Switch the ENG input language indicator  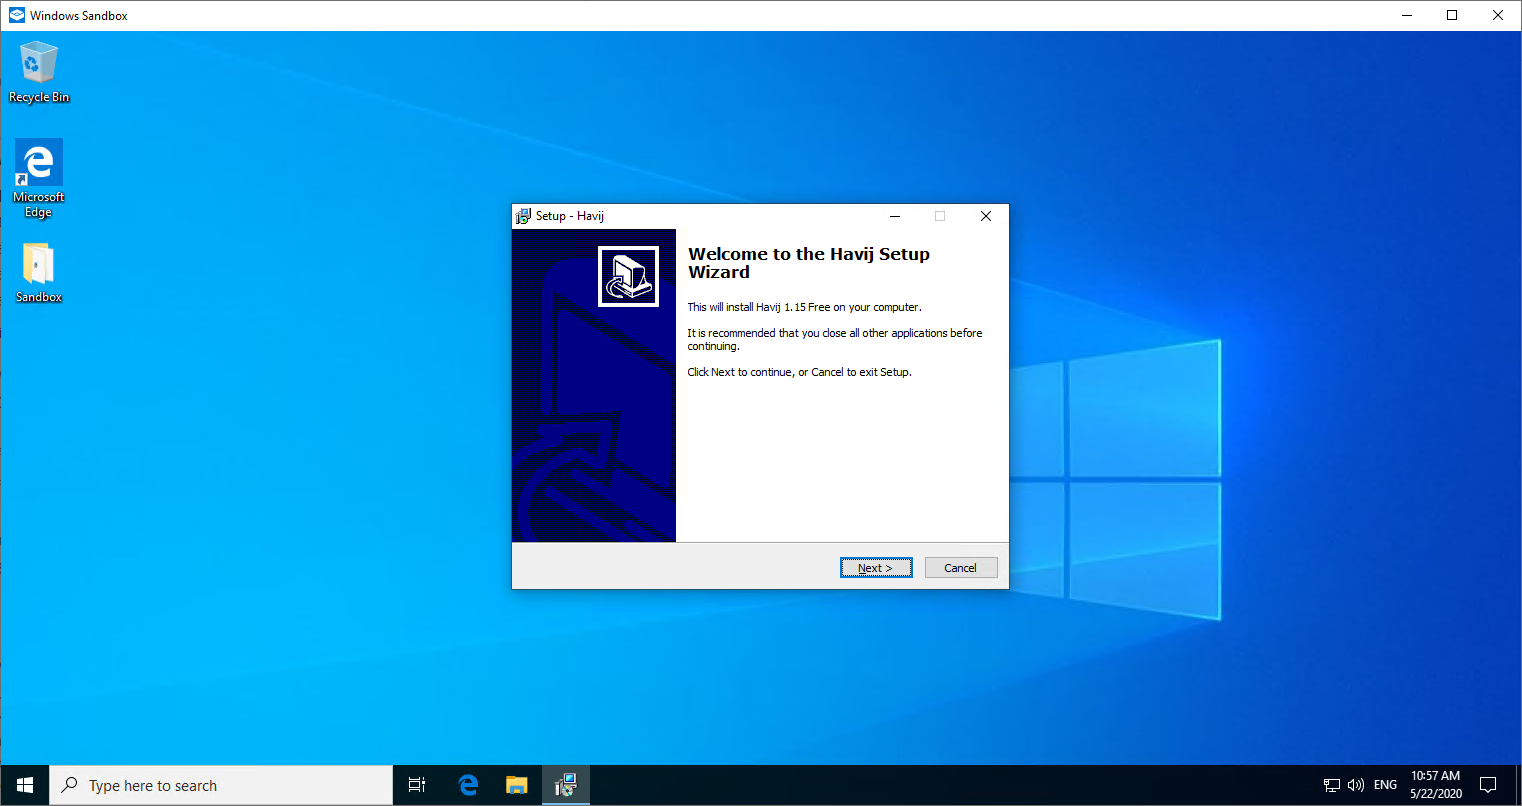(1385, 785)
